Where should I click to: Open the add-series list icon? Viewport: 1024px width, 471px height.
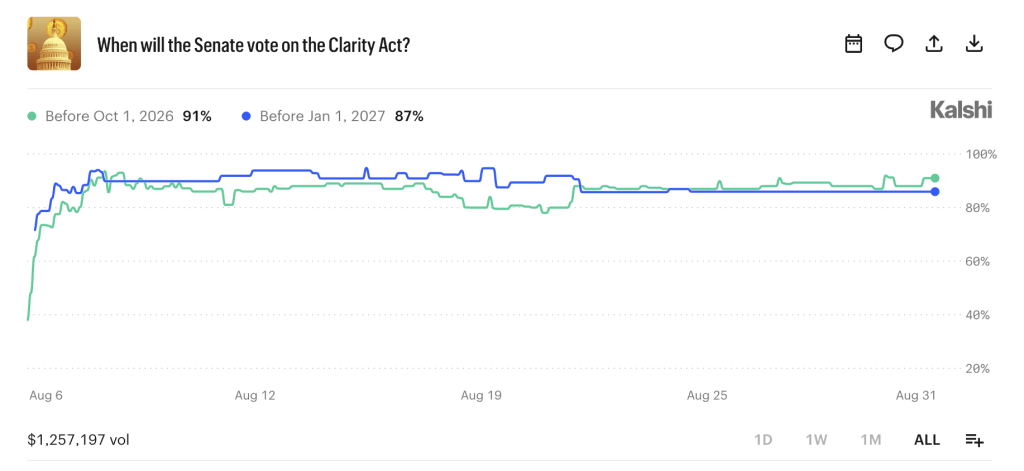(x=974, y=440)
